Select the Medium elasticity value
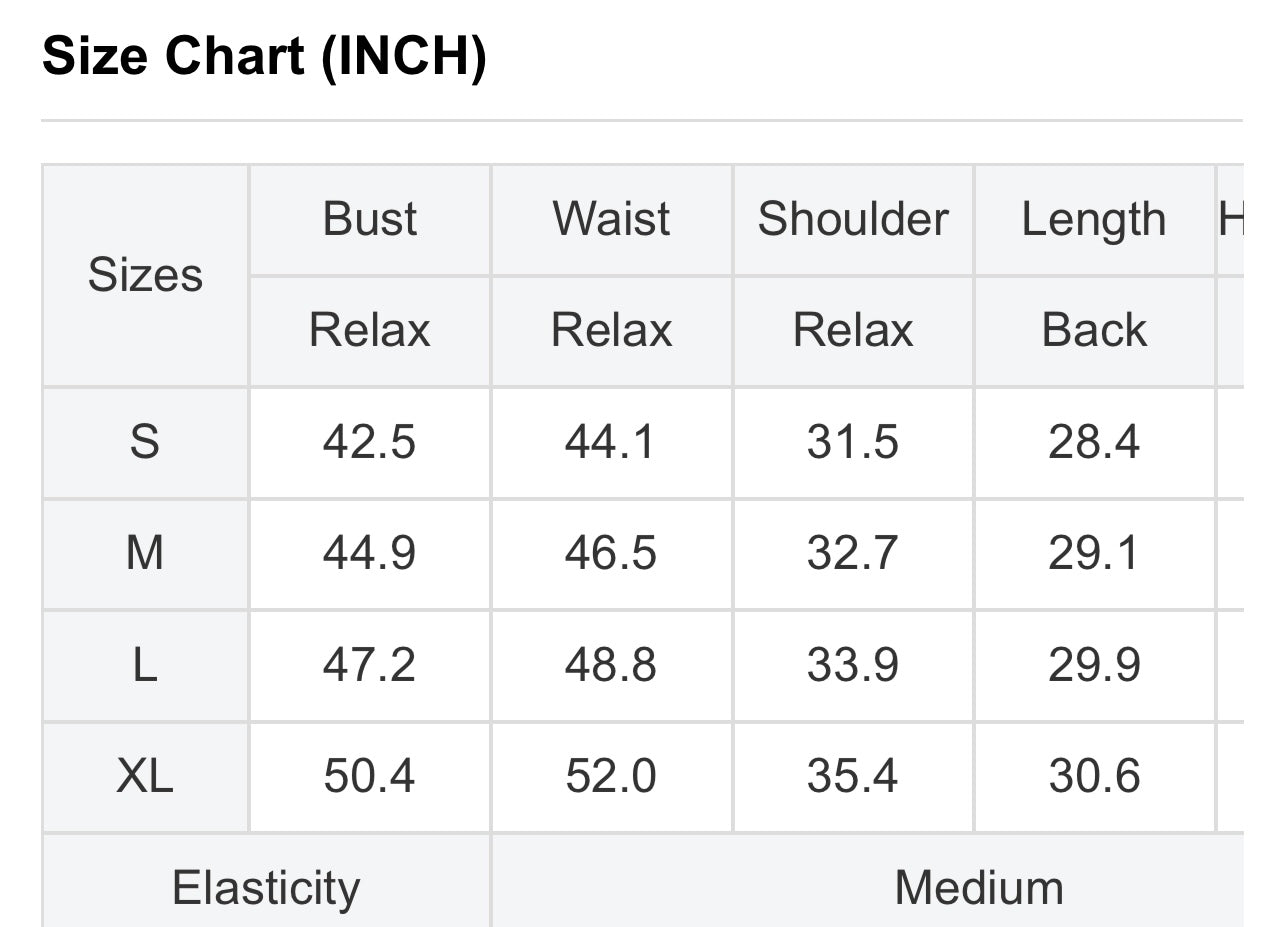1284x927 pixels. tap(978, 887)
